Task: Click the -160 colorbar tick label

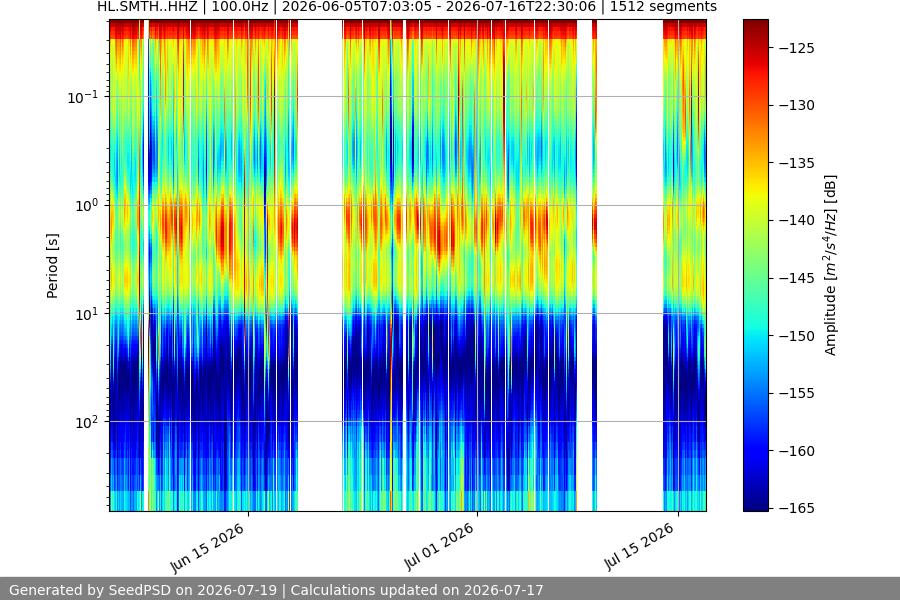Action: (x=797, y=451)
